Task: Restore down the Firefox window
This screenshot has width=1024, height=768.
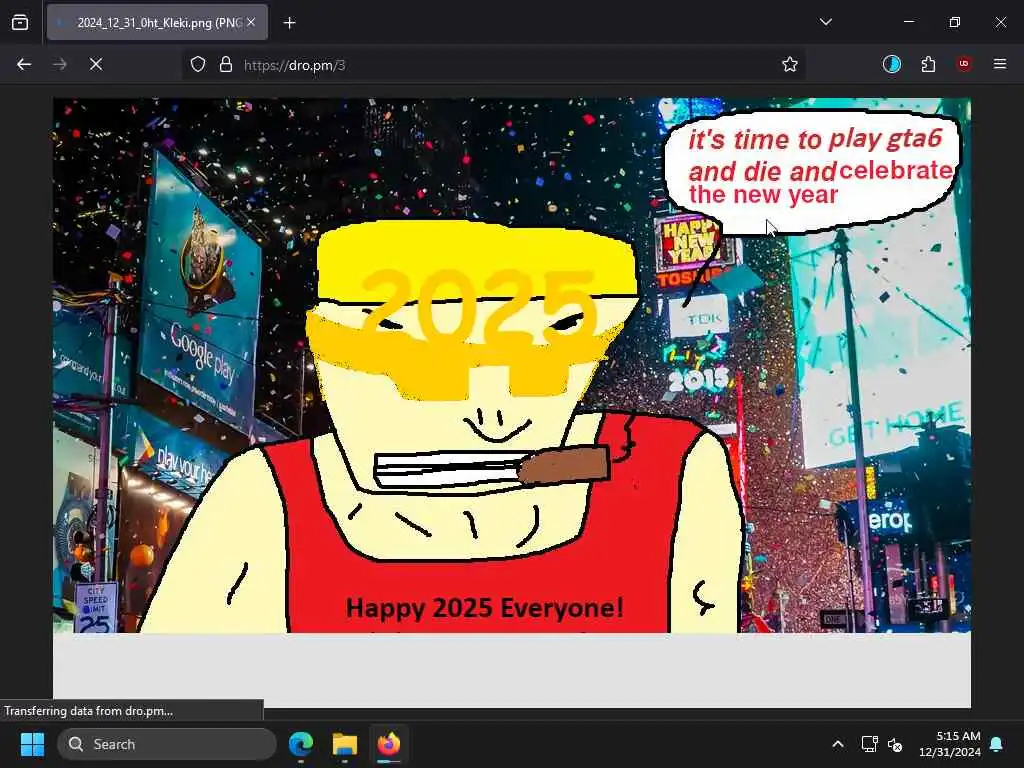Action: (954, 22)
